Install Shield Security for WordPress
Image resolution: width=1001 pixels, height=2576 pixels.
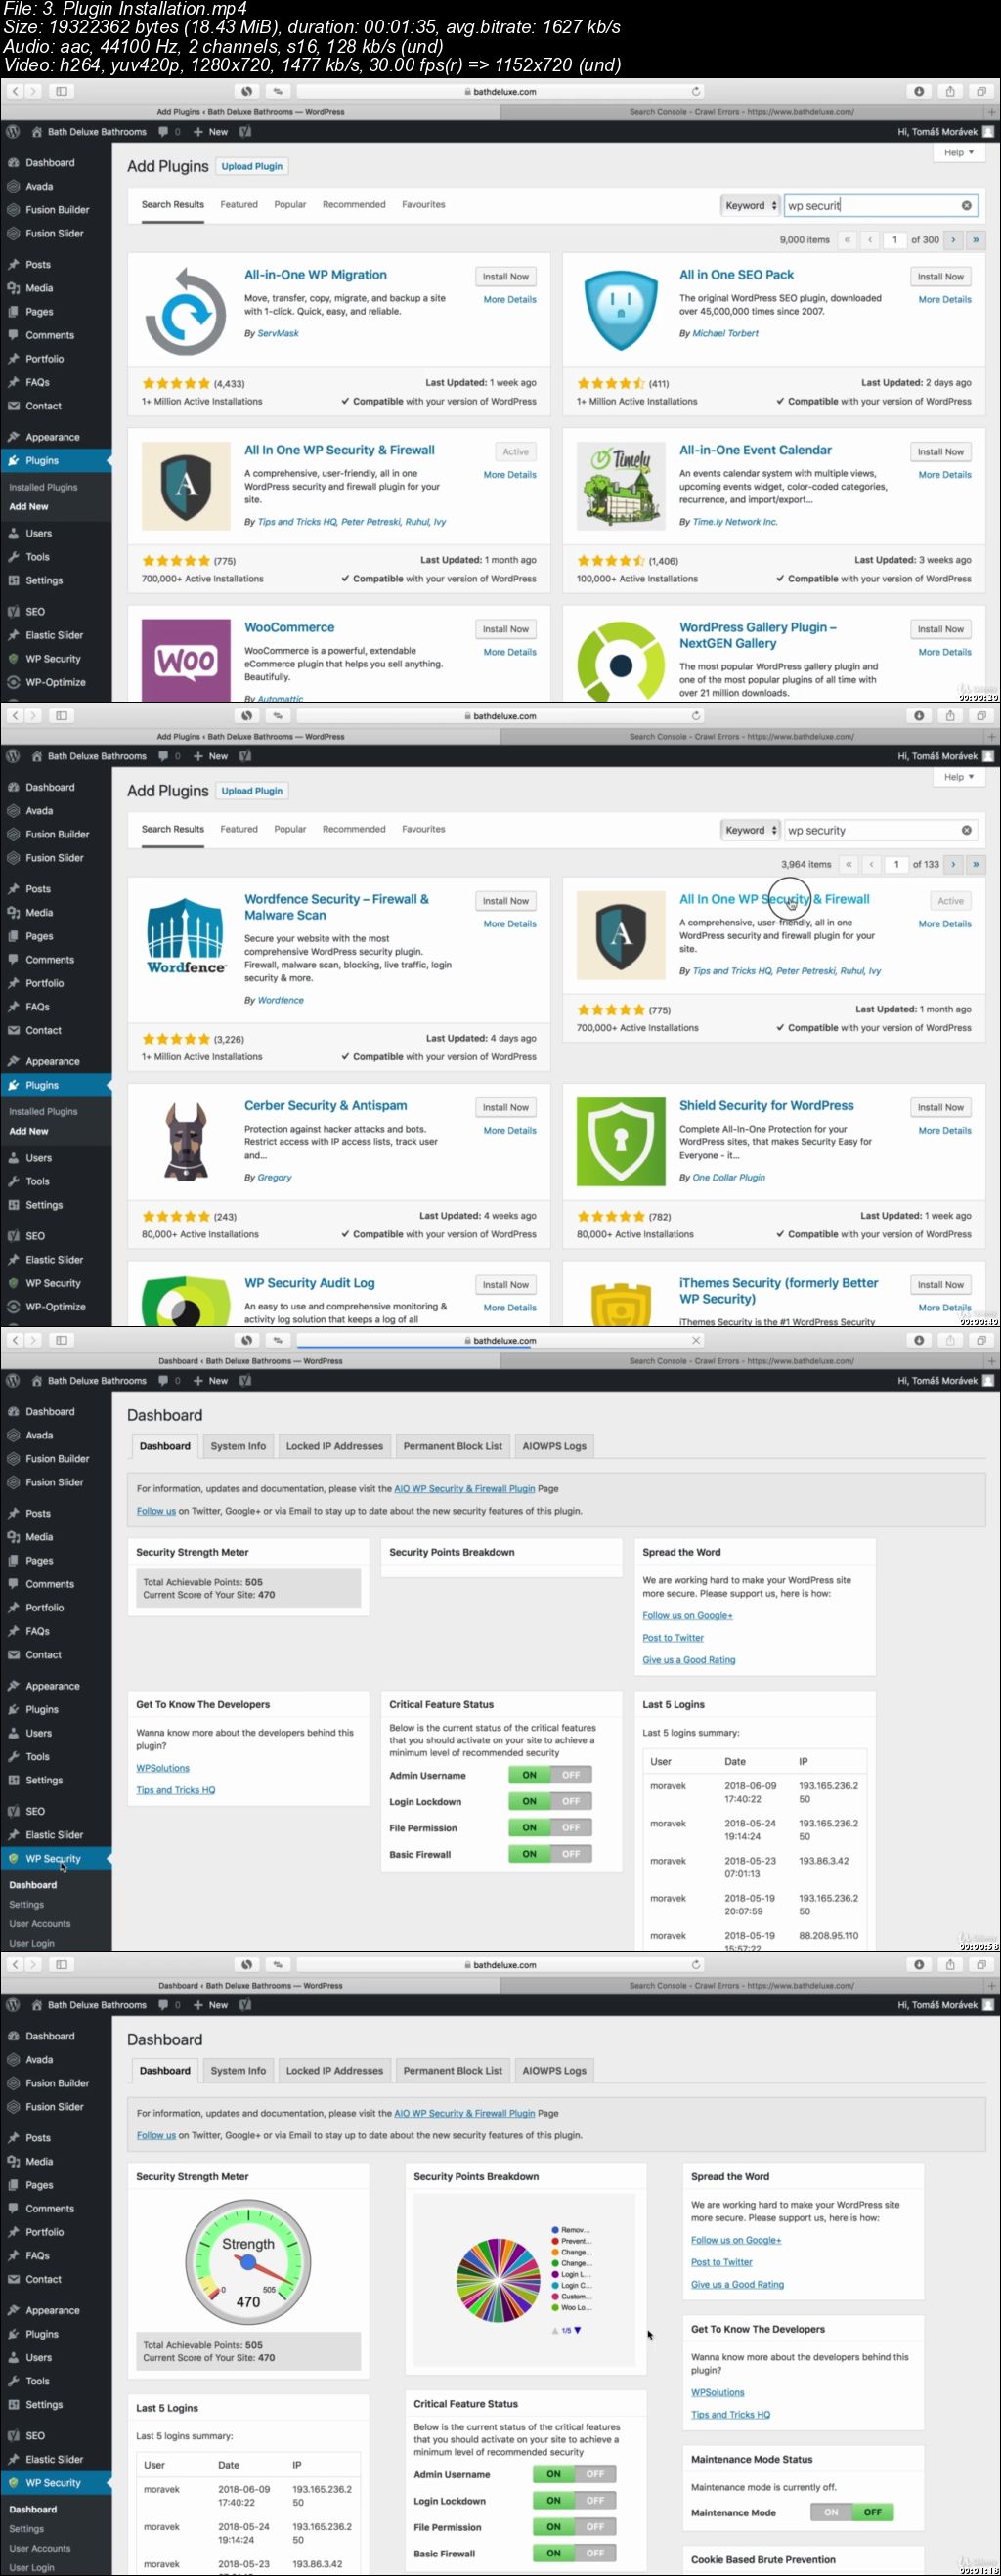[x=940, y=1107]
